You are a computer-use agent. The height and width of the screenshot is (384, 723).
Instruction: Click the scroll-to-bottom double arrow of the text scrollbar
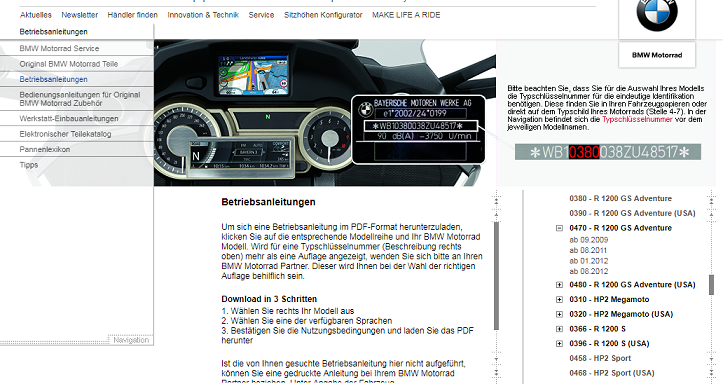(x=496, y=372)
